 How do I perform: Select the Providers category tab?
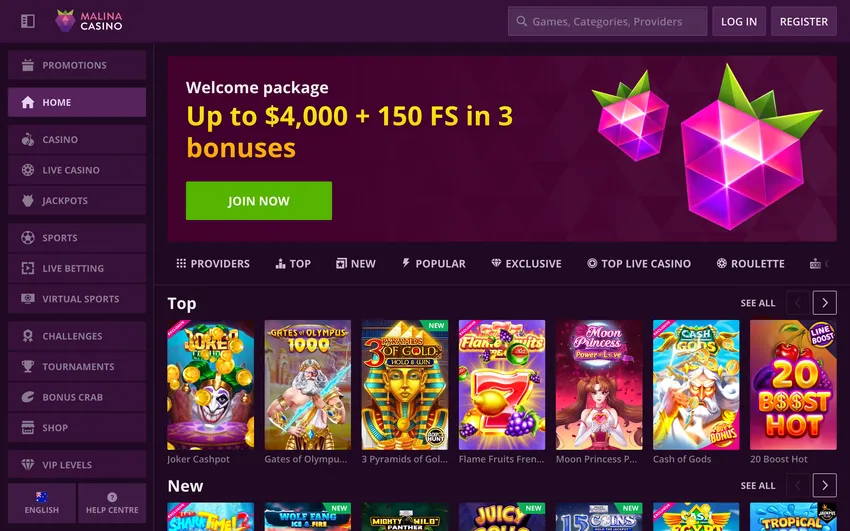(213, 264)
